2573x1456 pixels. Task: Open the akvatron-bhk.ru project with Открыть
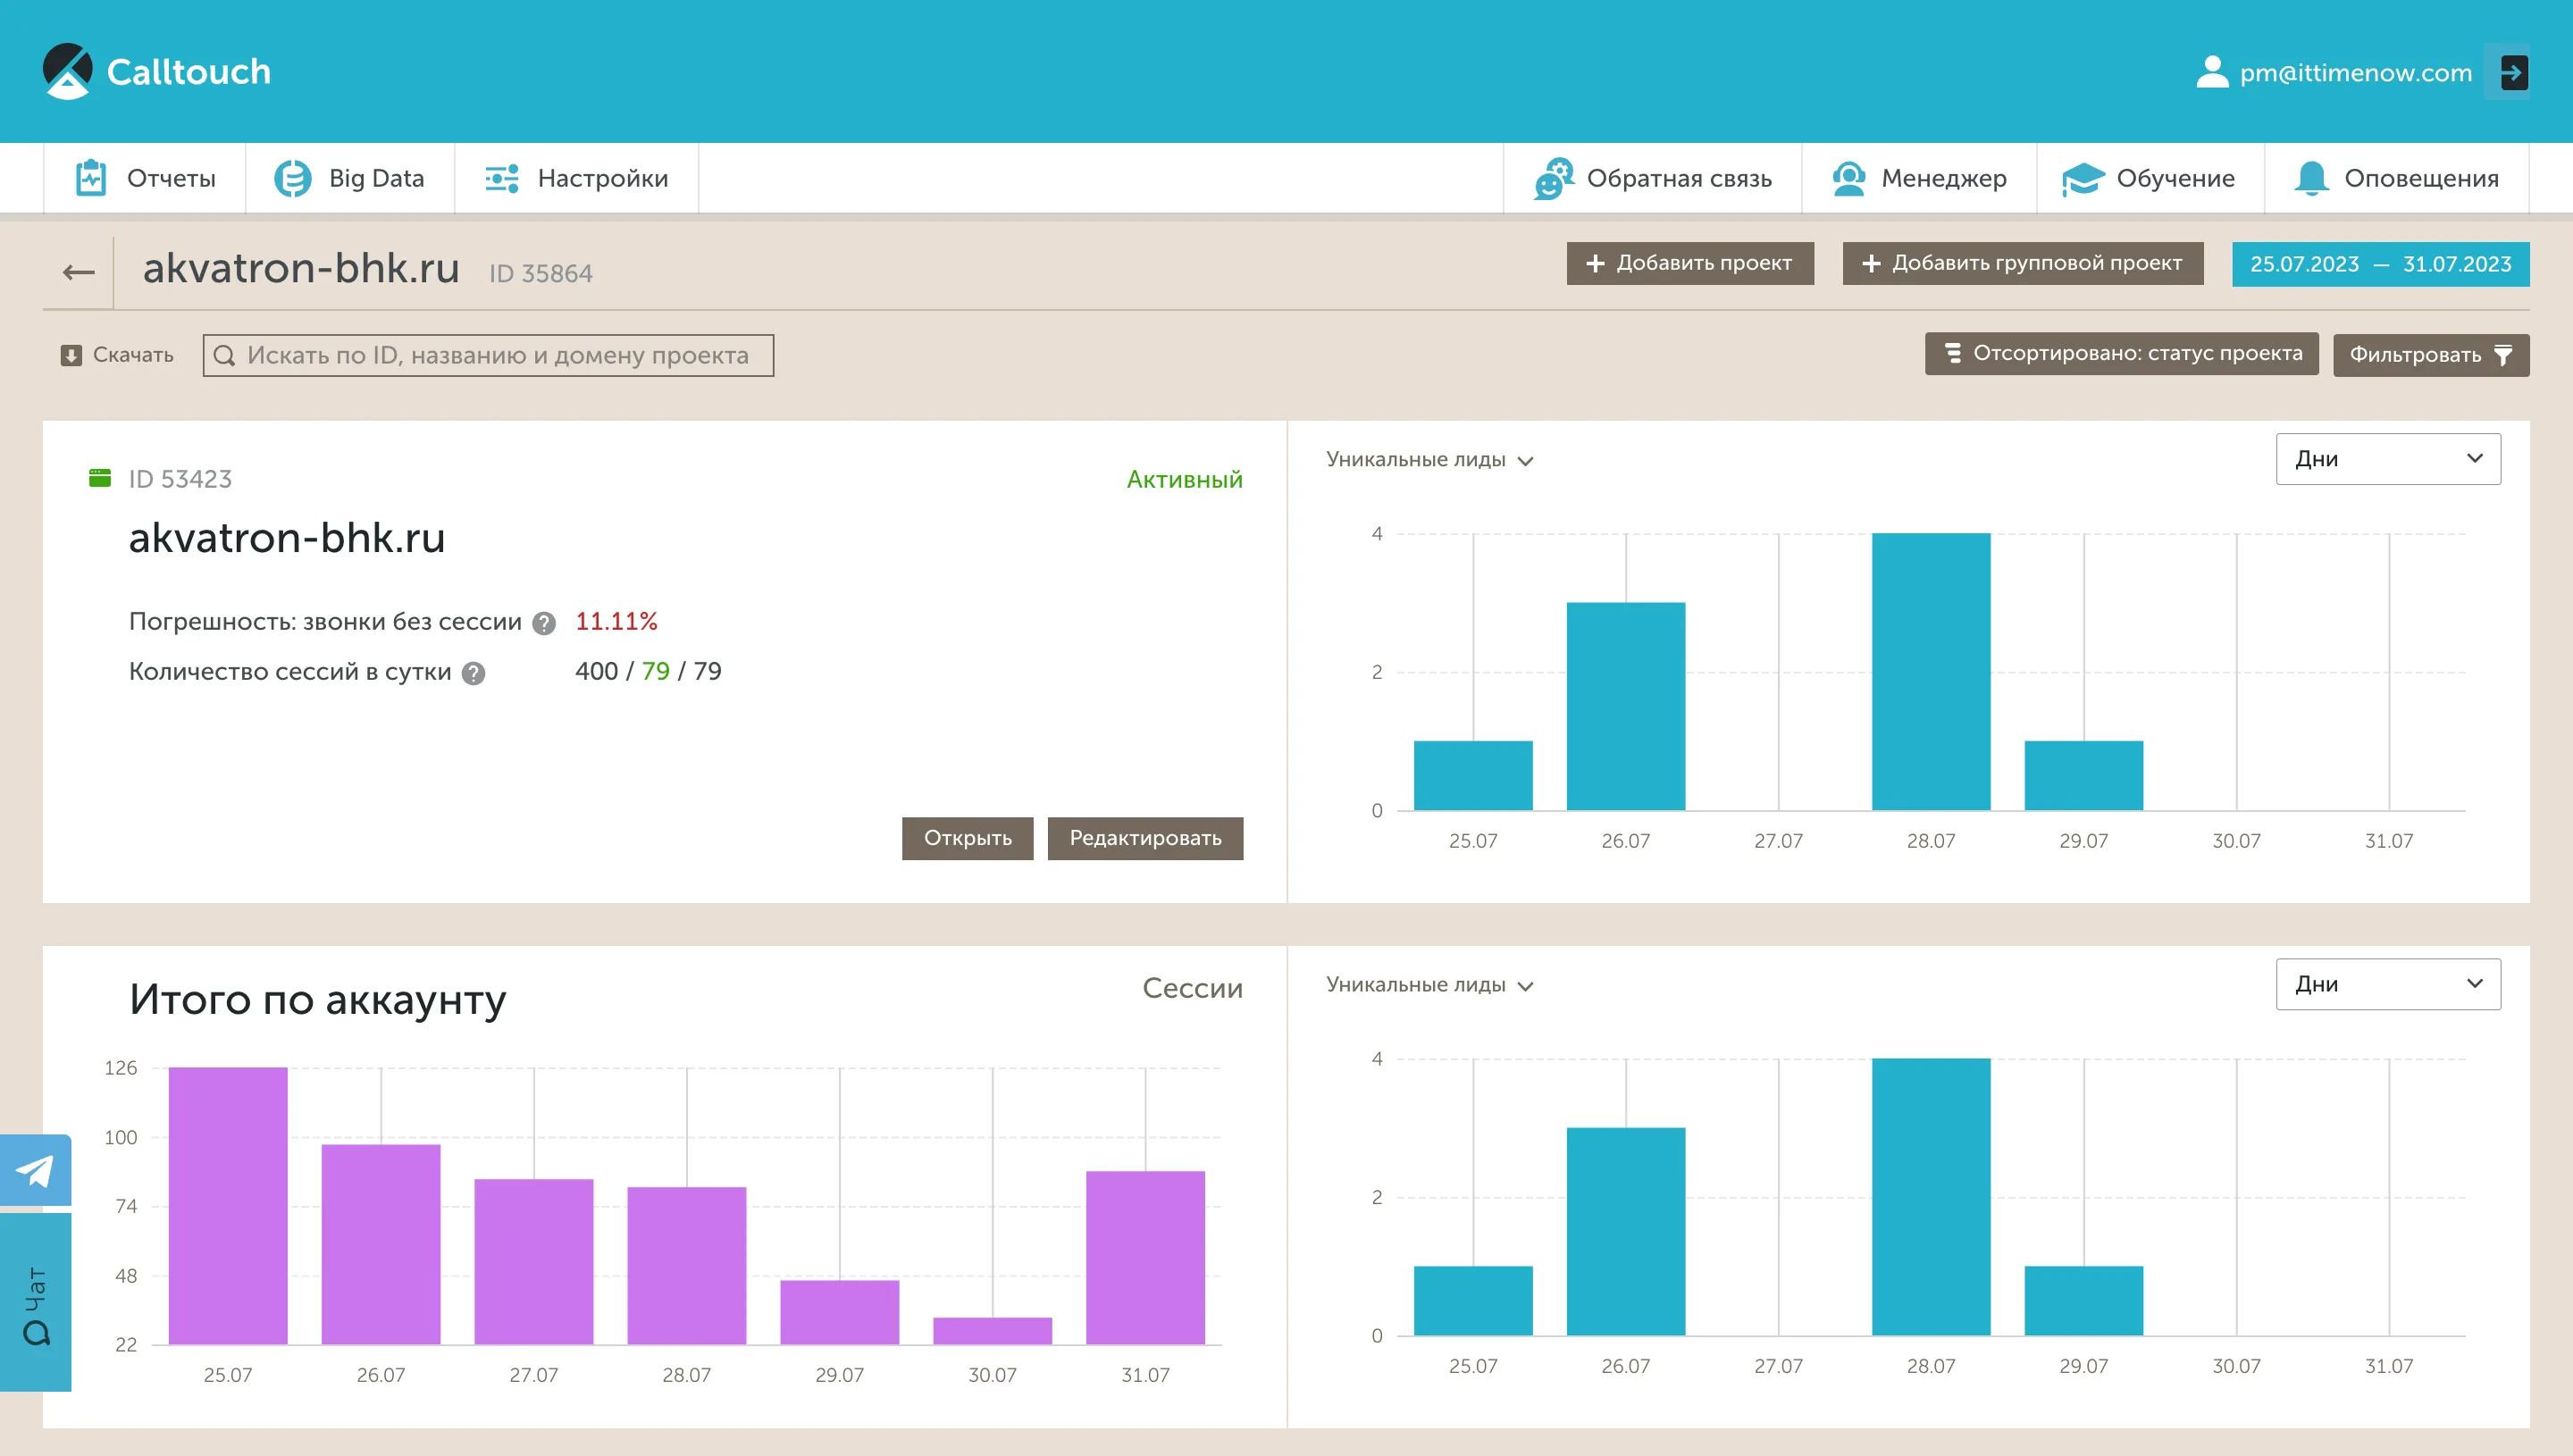967,838
